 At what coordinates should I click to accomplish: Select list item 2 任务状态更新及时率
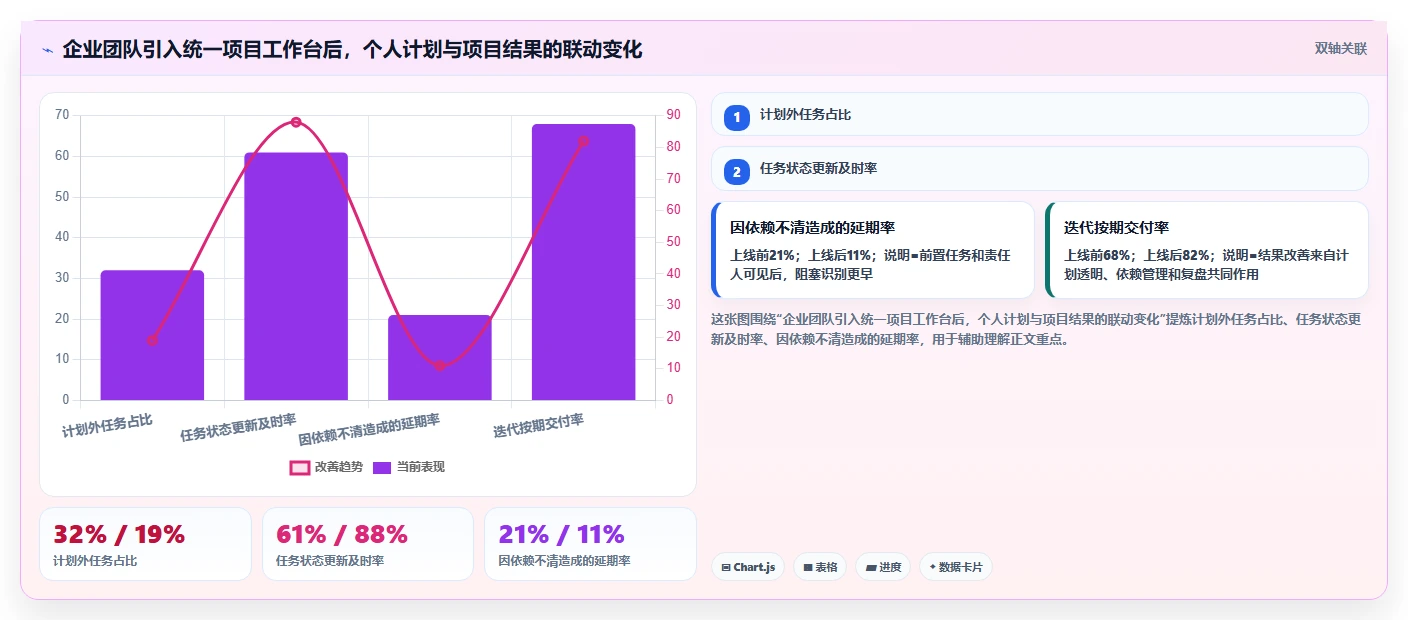tap(1039, 169)
